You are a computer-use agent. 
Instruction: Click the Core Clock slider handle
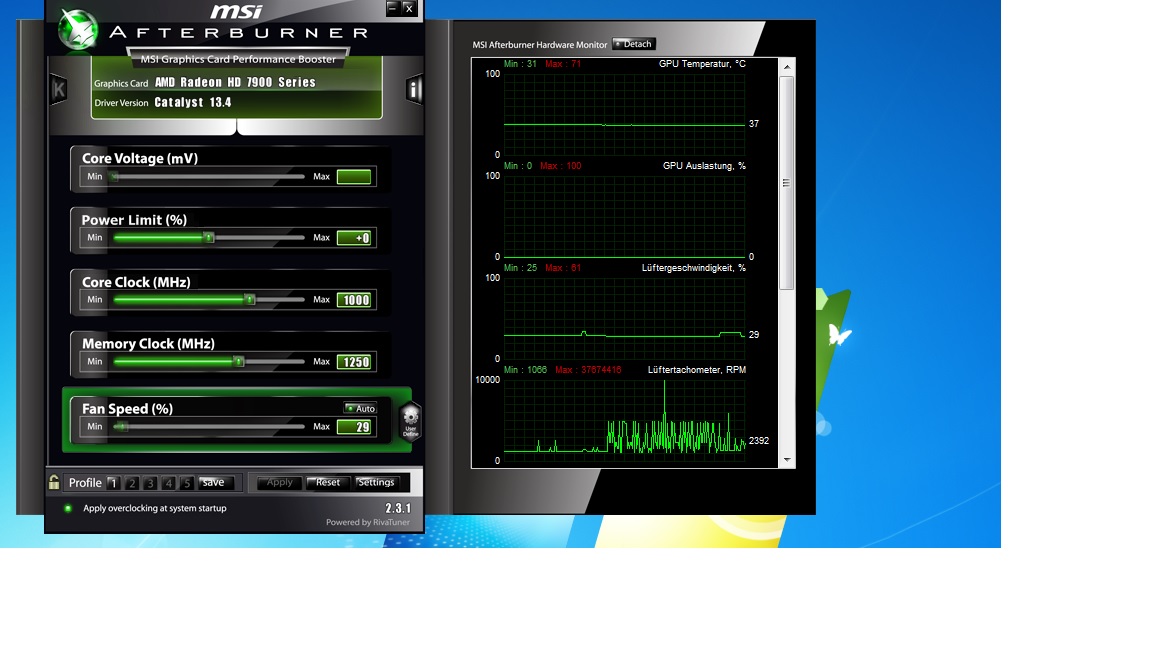250,299
